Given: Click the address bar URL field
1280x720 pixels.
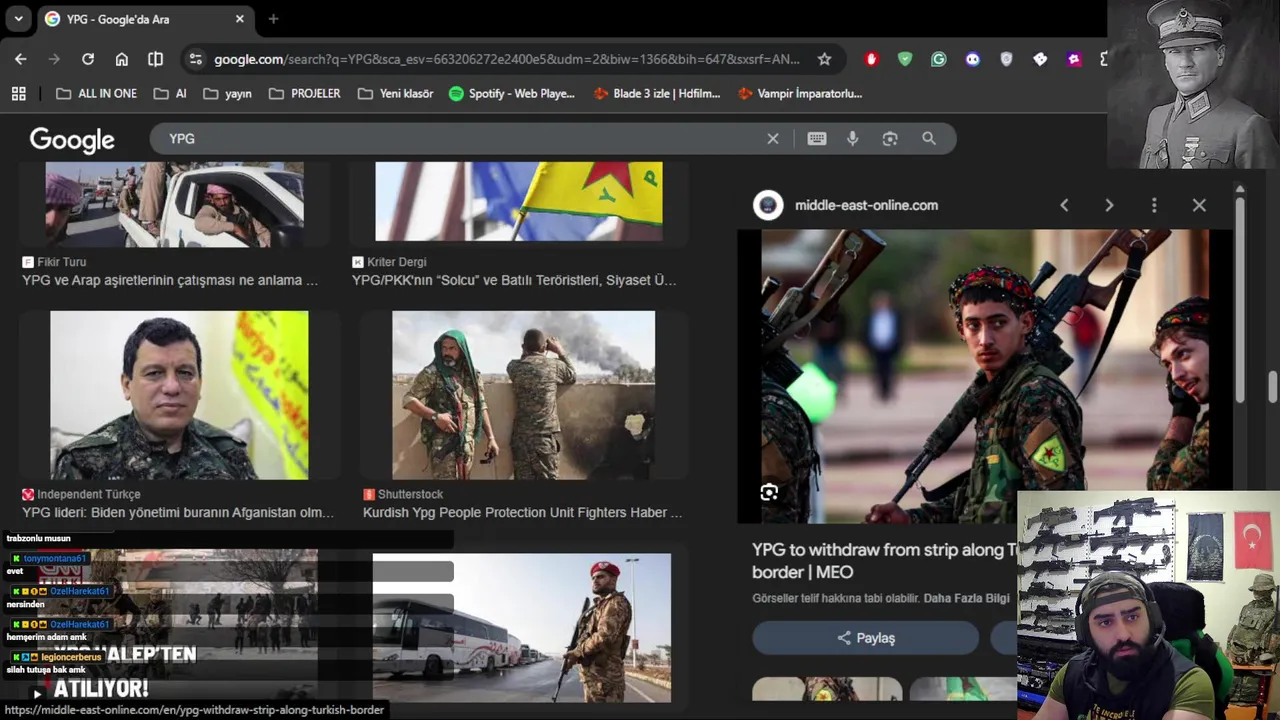Looking at the screenshot, I should [x=507, y=59].
